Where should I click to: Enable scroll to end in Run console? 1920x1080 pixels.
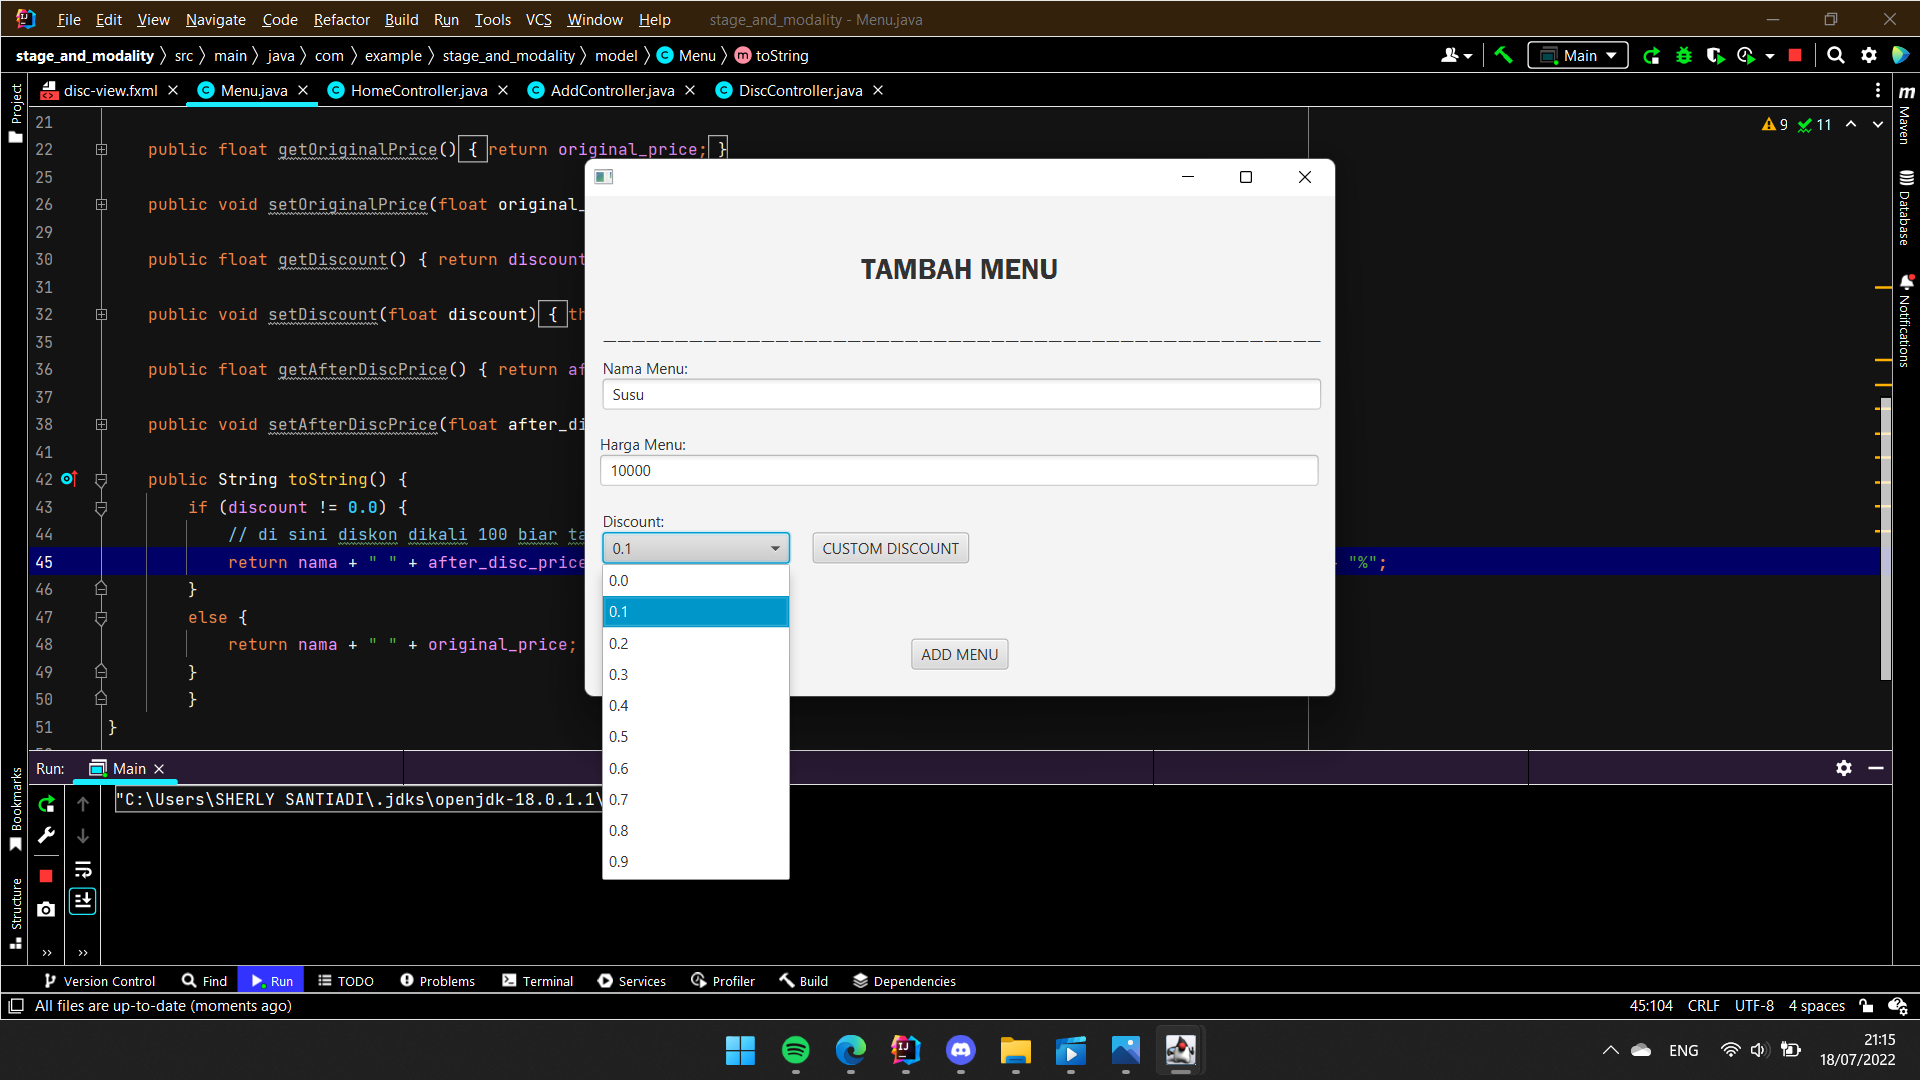pyautogui.click(x=83, y=901)
